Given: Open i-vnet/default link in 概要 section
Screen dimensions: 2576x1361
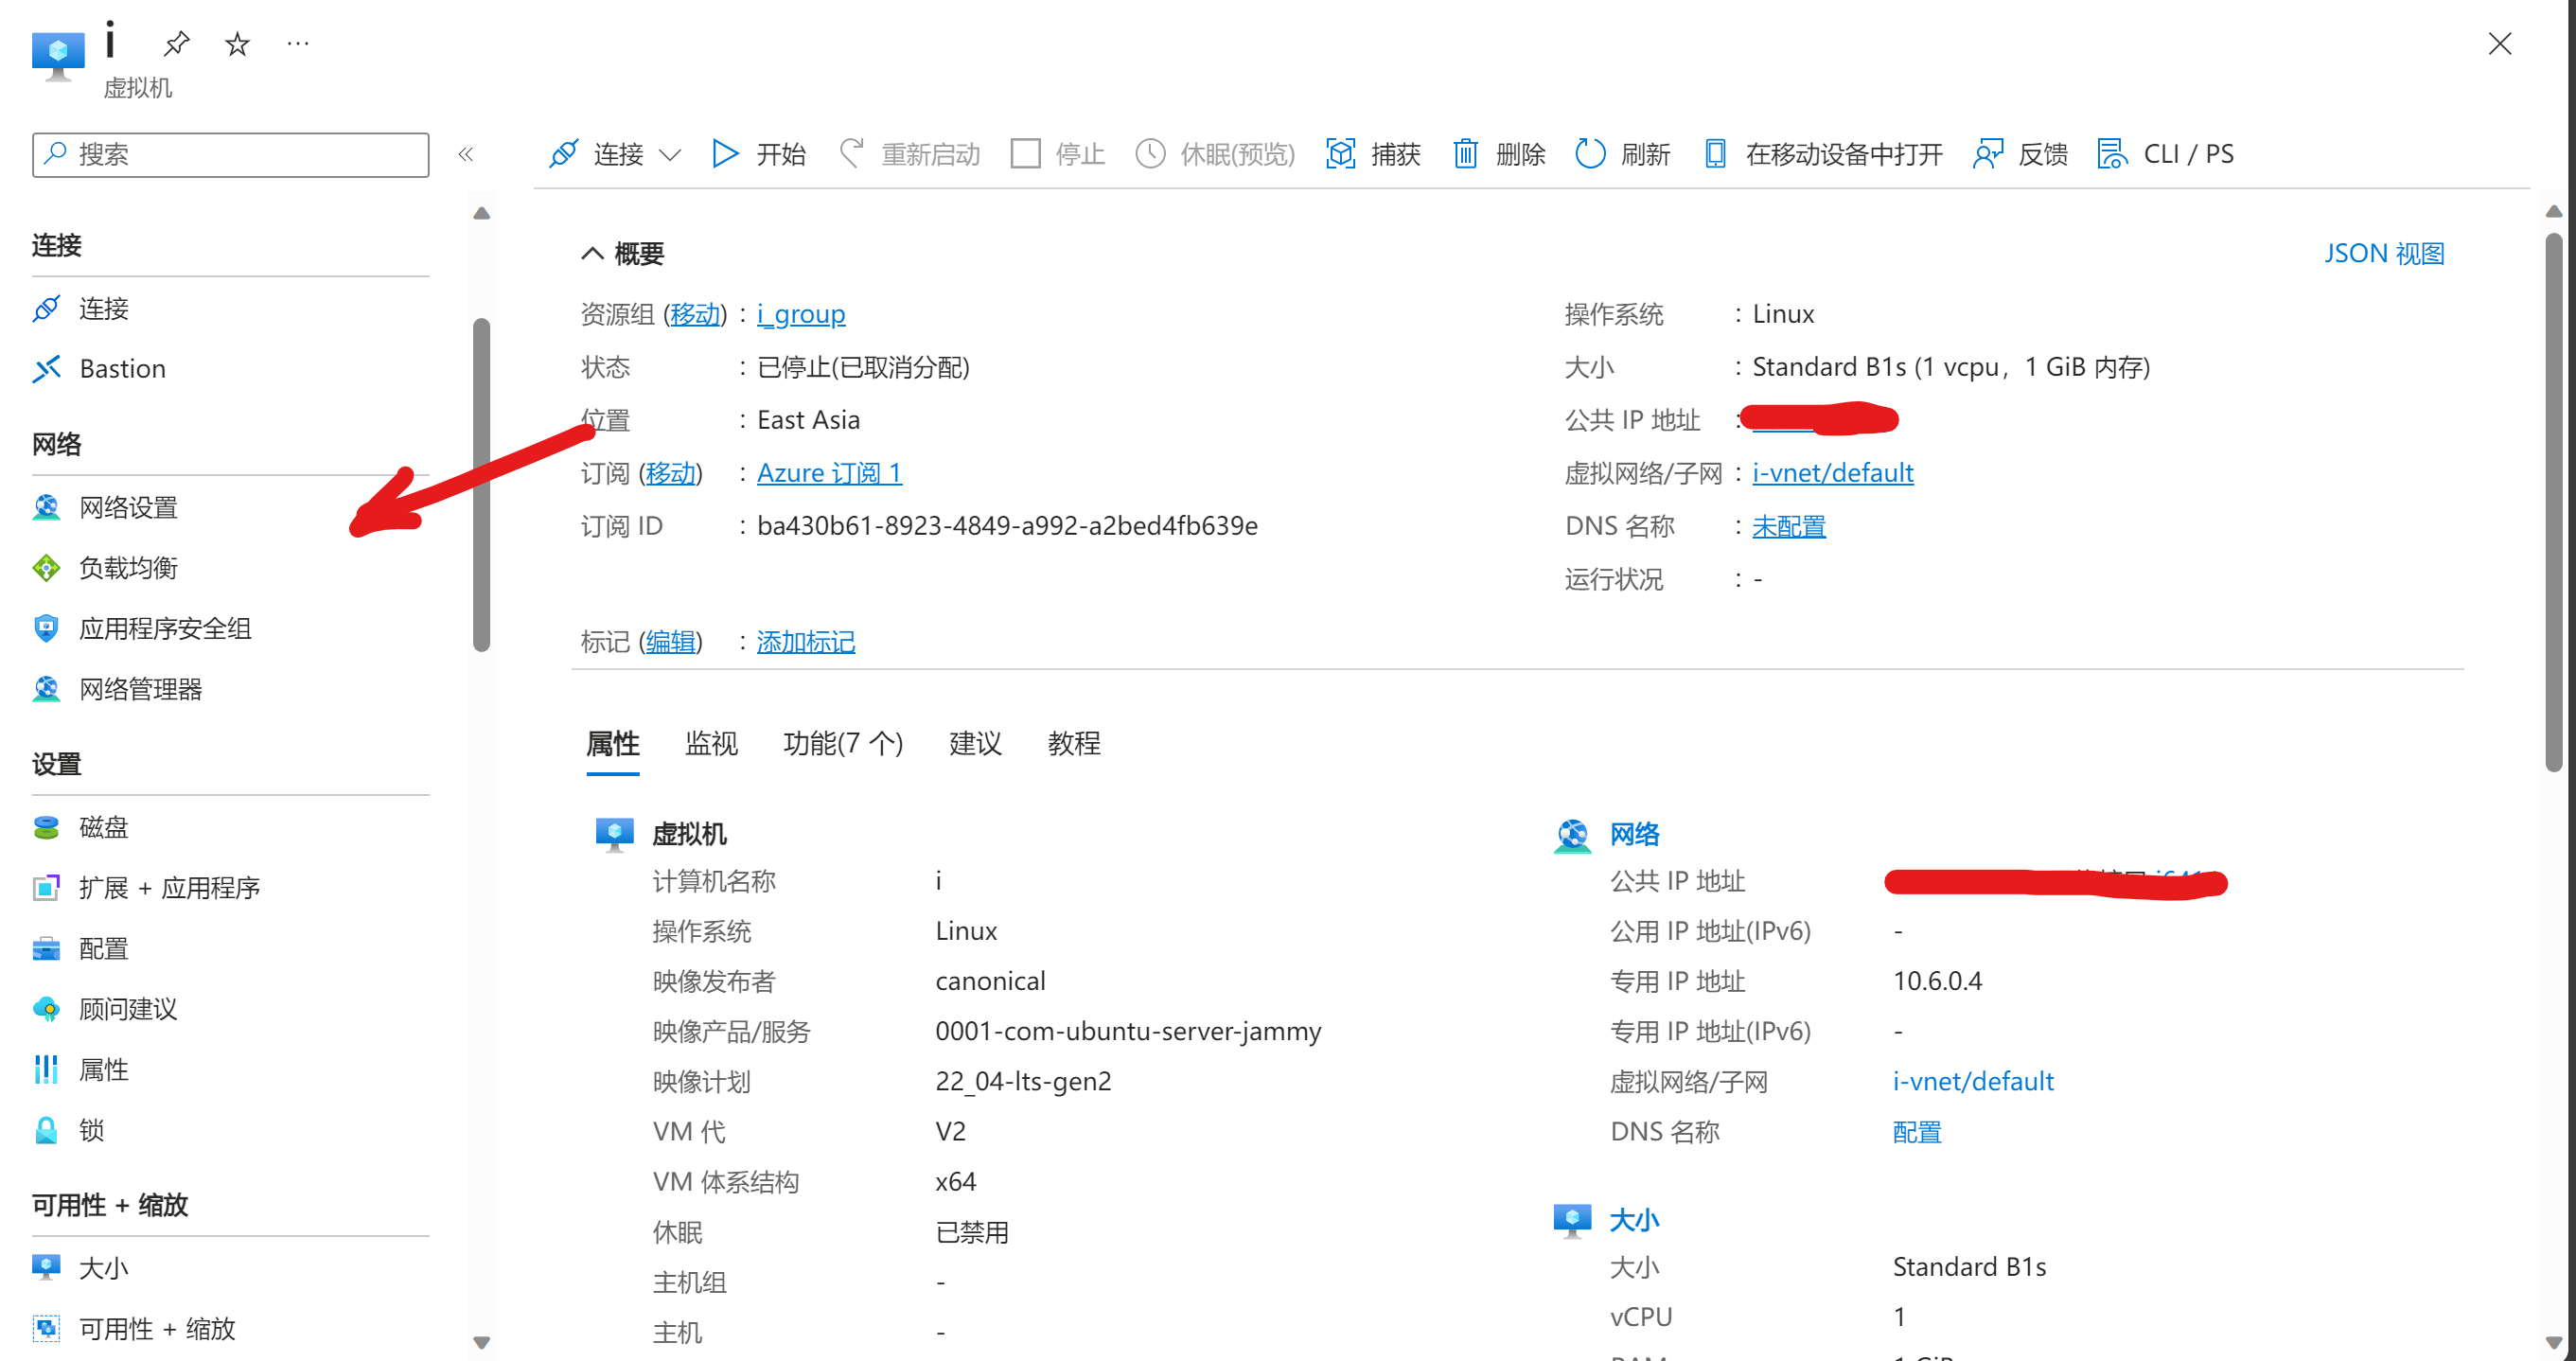Looking at the screenshot, I should click(x=1833, y=473).
